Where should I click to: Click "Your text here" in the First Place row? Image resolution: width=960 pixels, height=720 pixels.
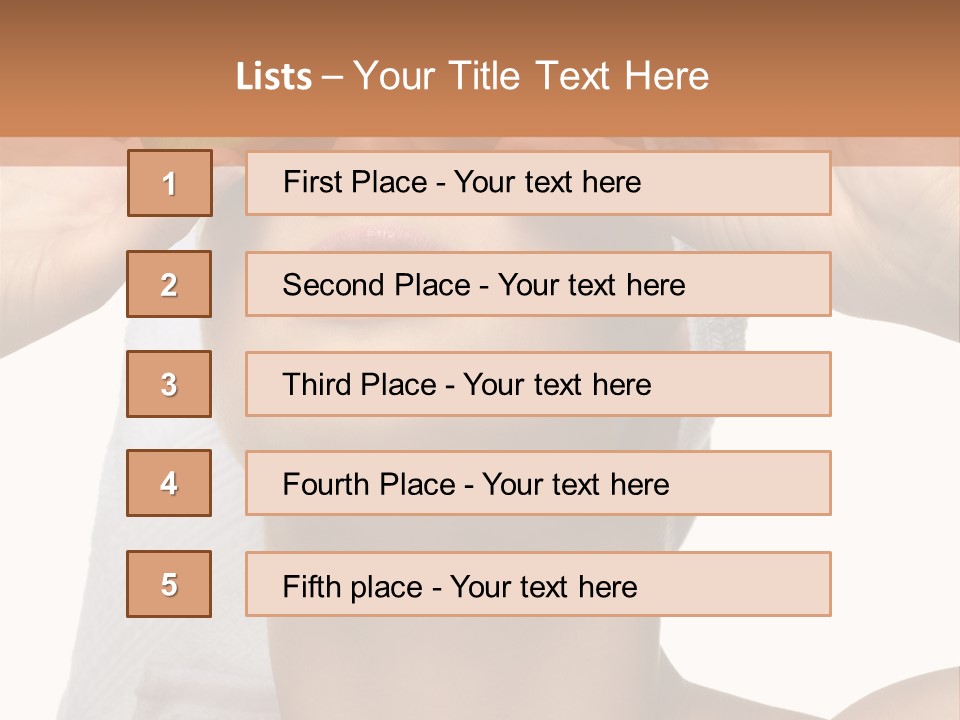(547, 182)
